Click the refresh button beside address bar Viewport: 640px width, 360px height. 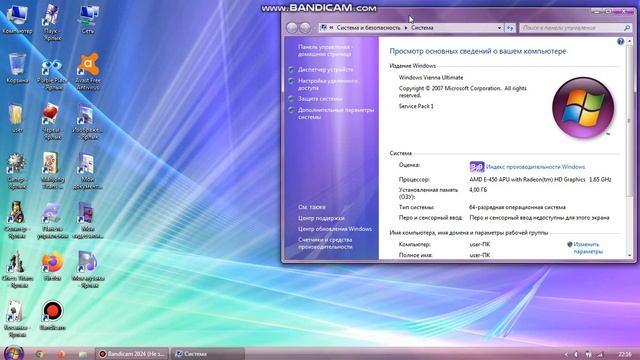tap(510, 28)
